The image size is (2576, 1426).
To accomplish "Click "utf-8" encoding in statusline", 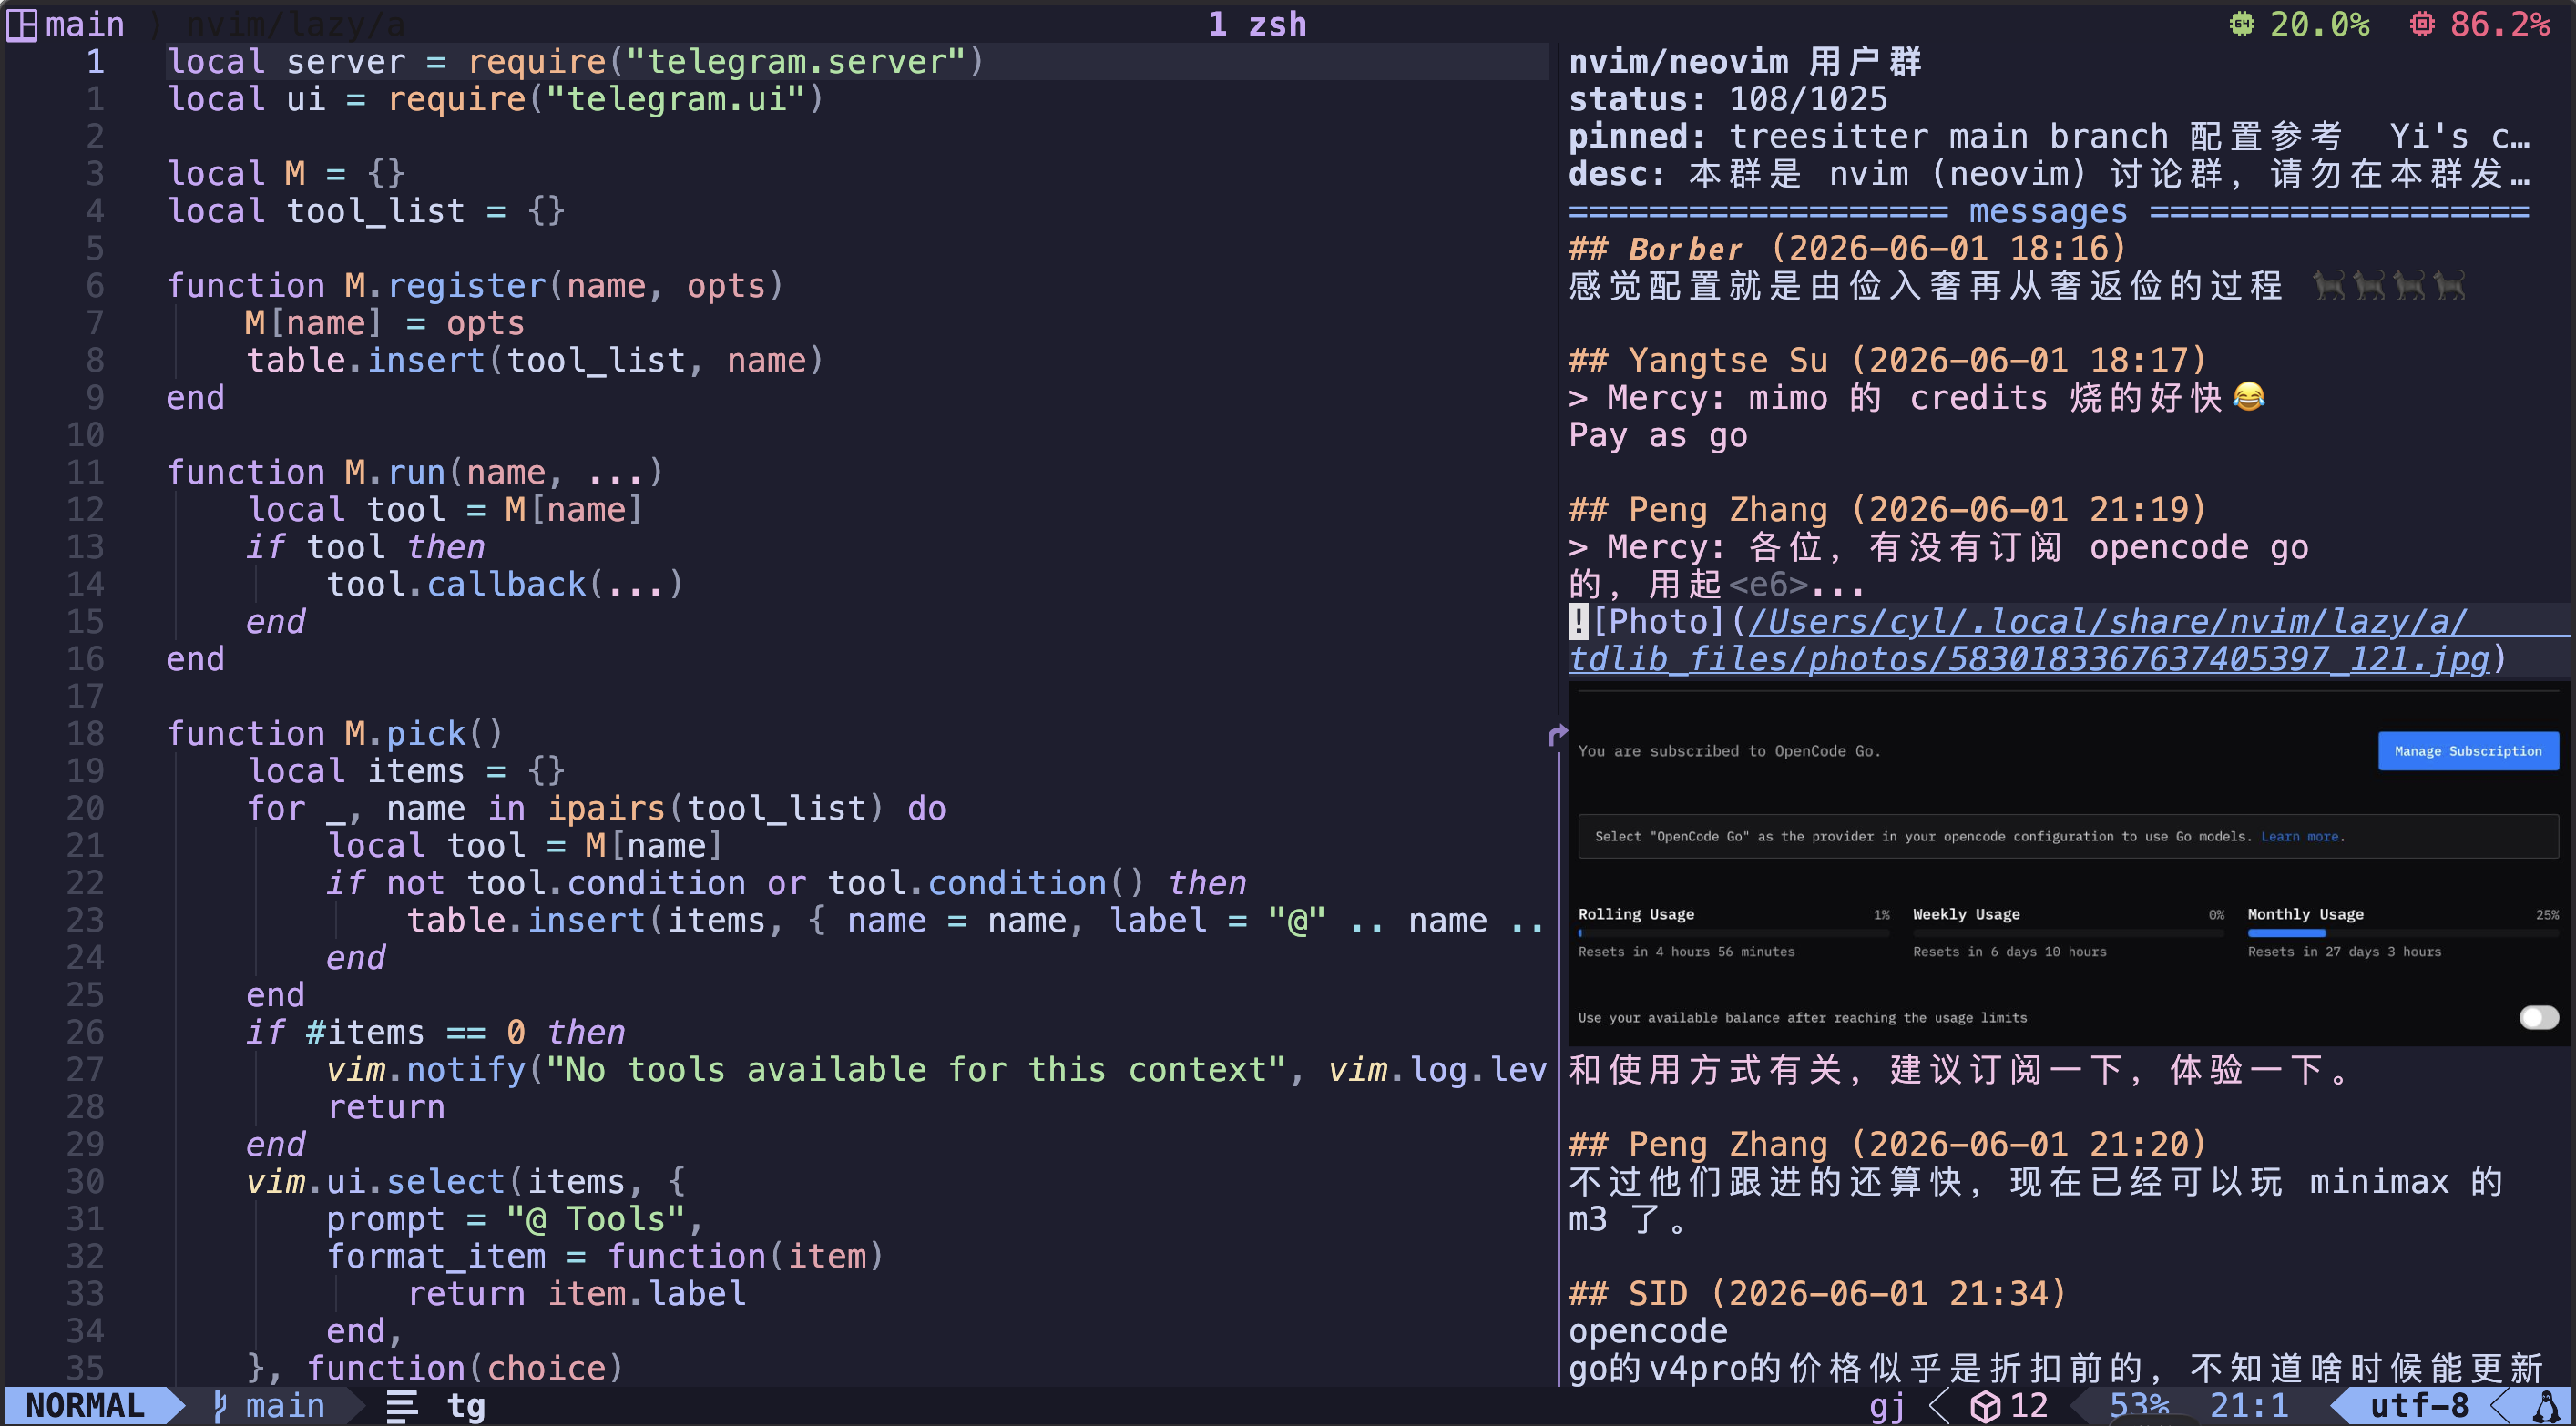I will click(2419, 1406).
